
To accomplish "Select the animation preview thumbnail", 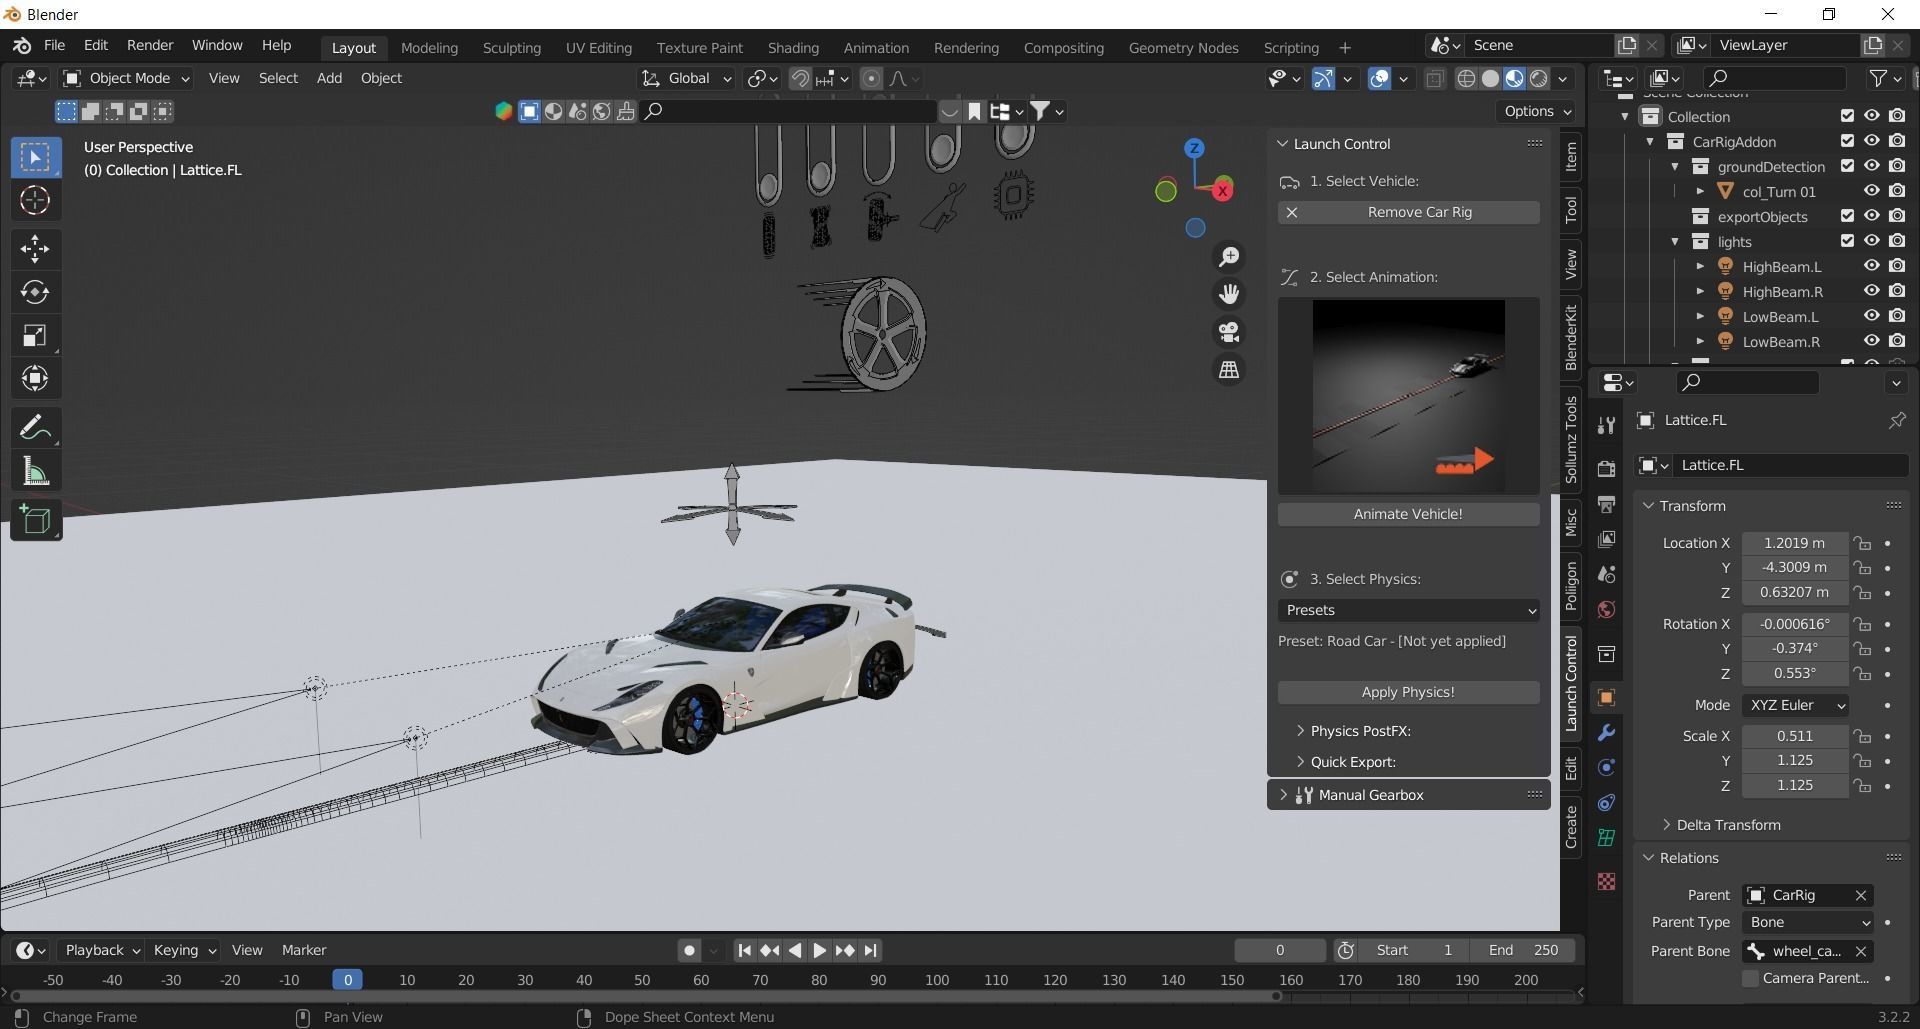I will click(x=1408, y=396).
